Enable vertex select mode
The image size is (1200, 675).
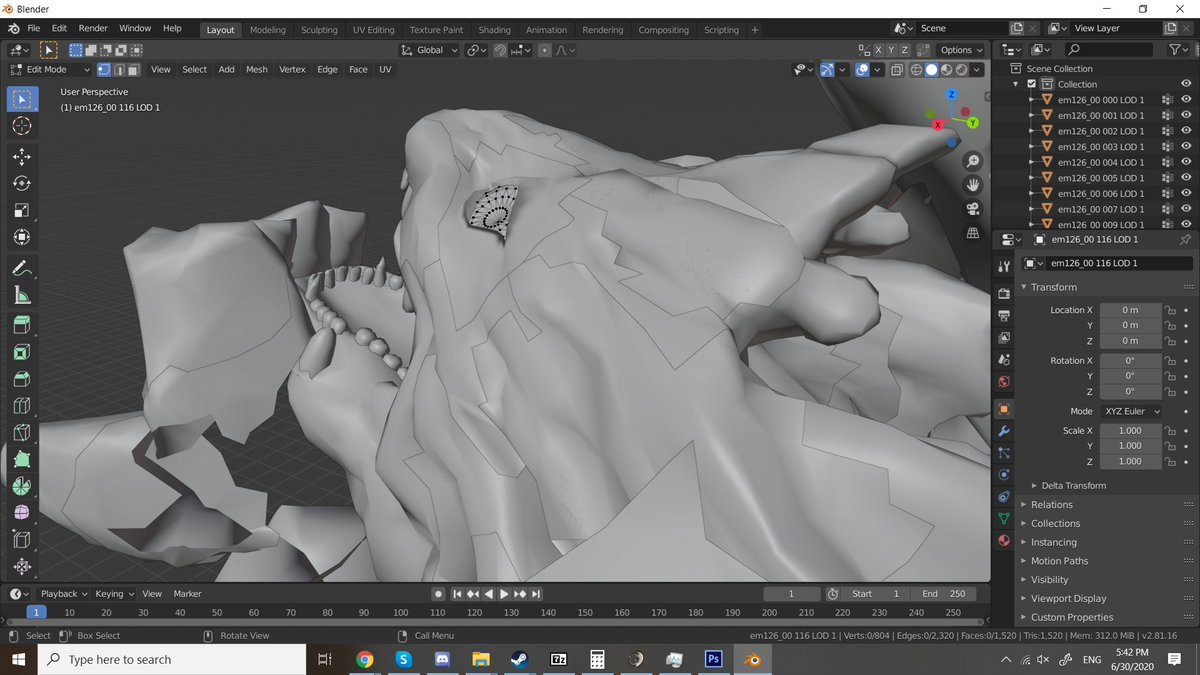(104, 69)
